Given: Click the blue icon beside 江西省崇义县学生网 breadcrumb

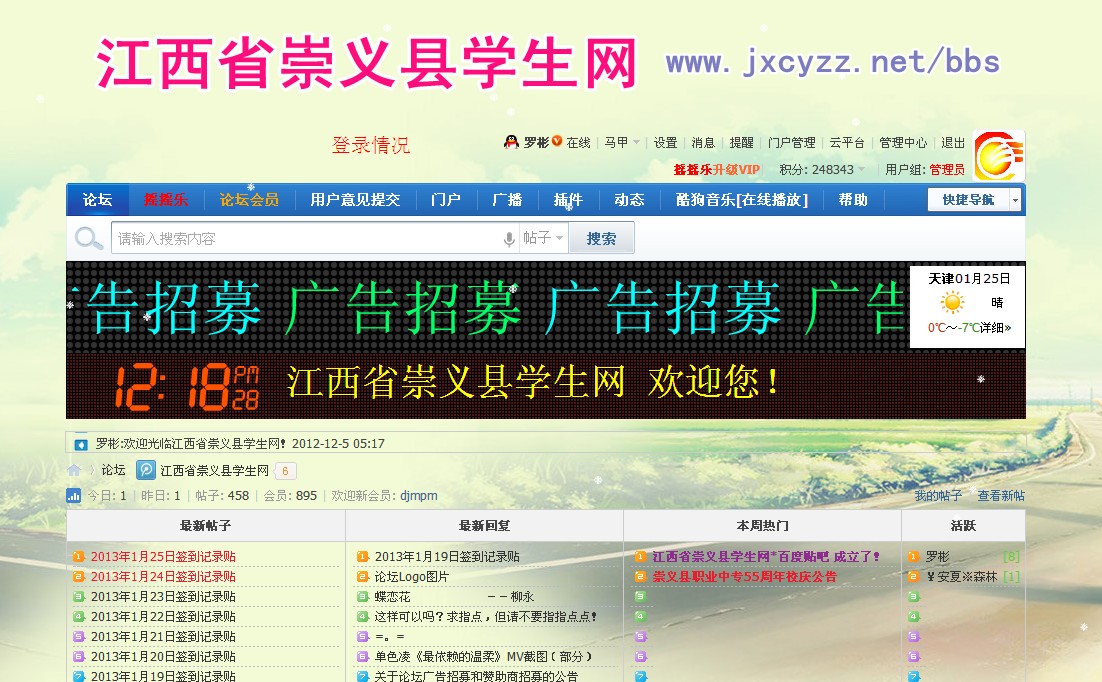Looking at the screenshot, I should [145, 470].
